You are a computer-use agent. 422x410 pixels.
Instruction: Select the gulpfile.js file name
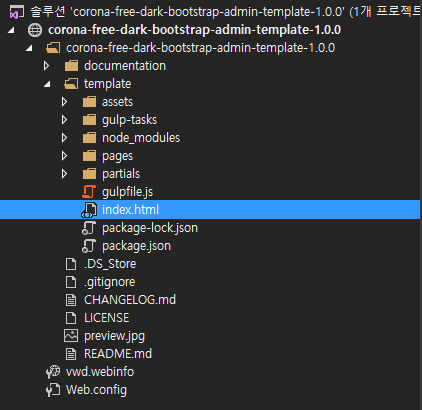click(x=128, y=192)
